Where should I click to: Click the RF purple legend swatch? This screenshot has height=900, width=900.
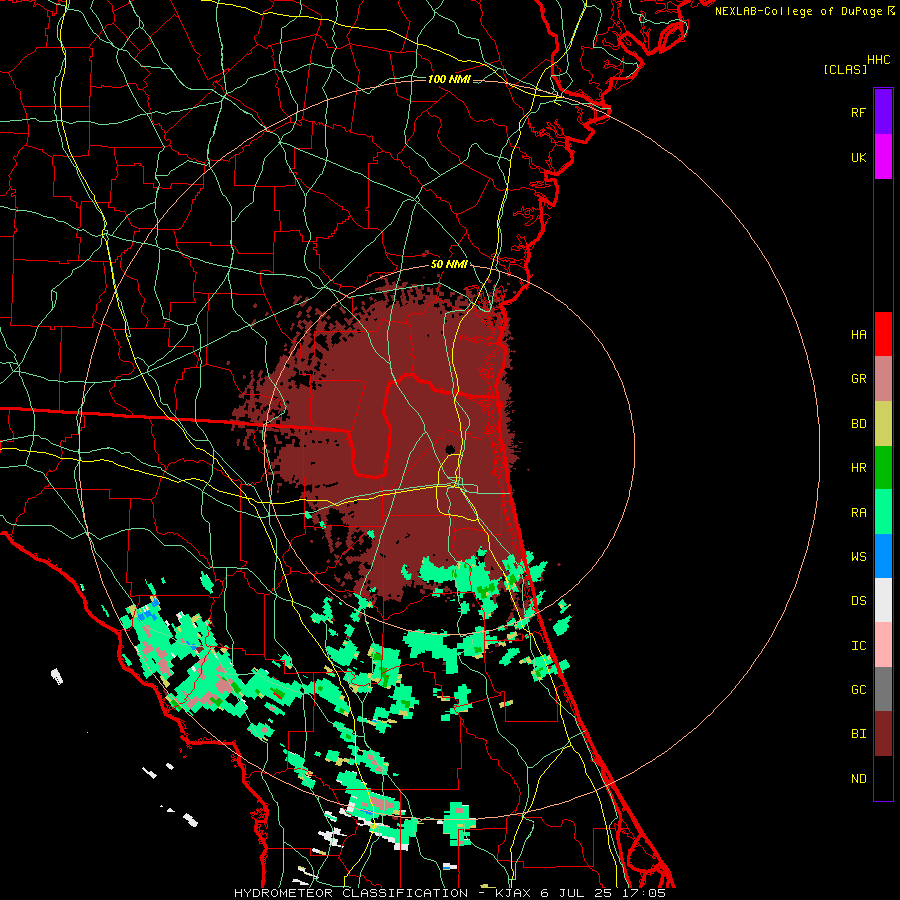pyautogui.click(x=883, y=112)
